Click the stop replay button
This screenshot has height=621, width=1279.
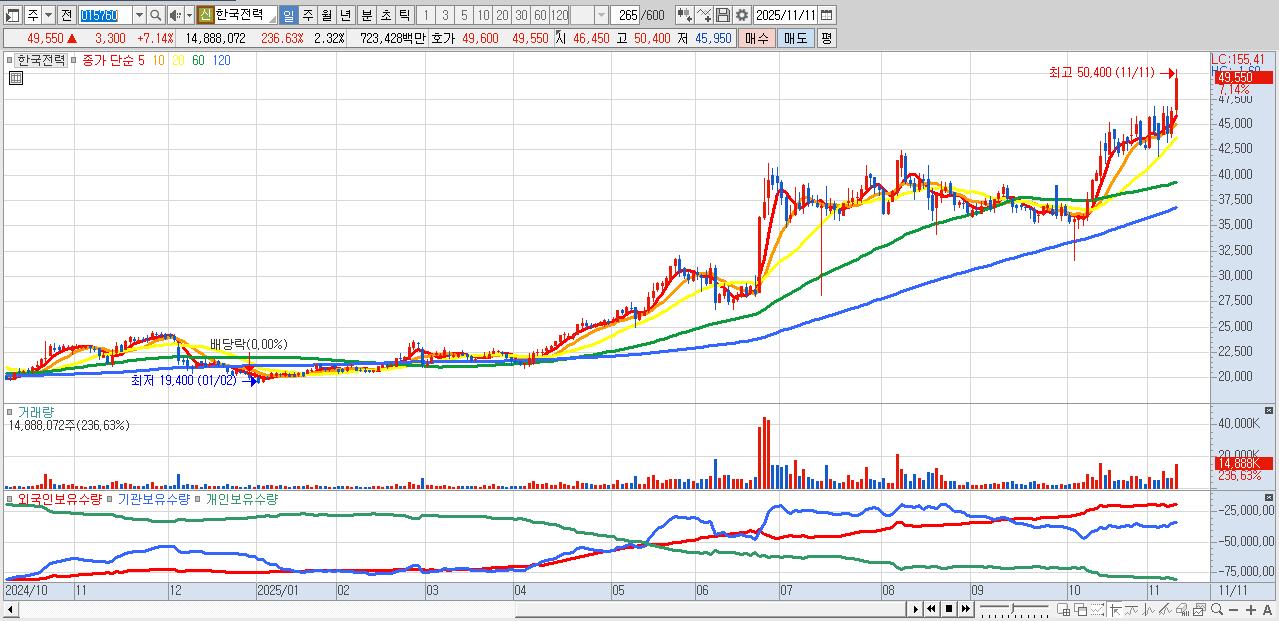coord(948,609)
